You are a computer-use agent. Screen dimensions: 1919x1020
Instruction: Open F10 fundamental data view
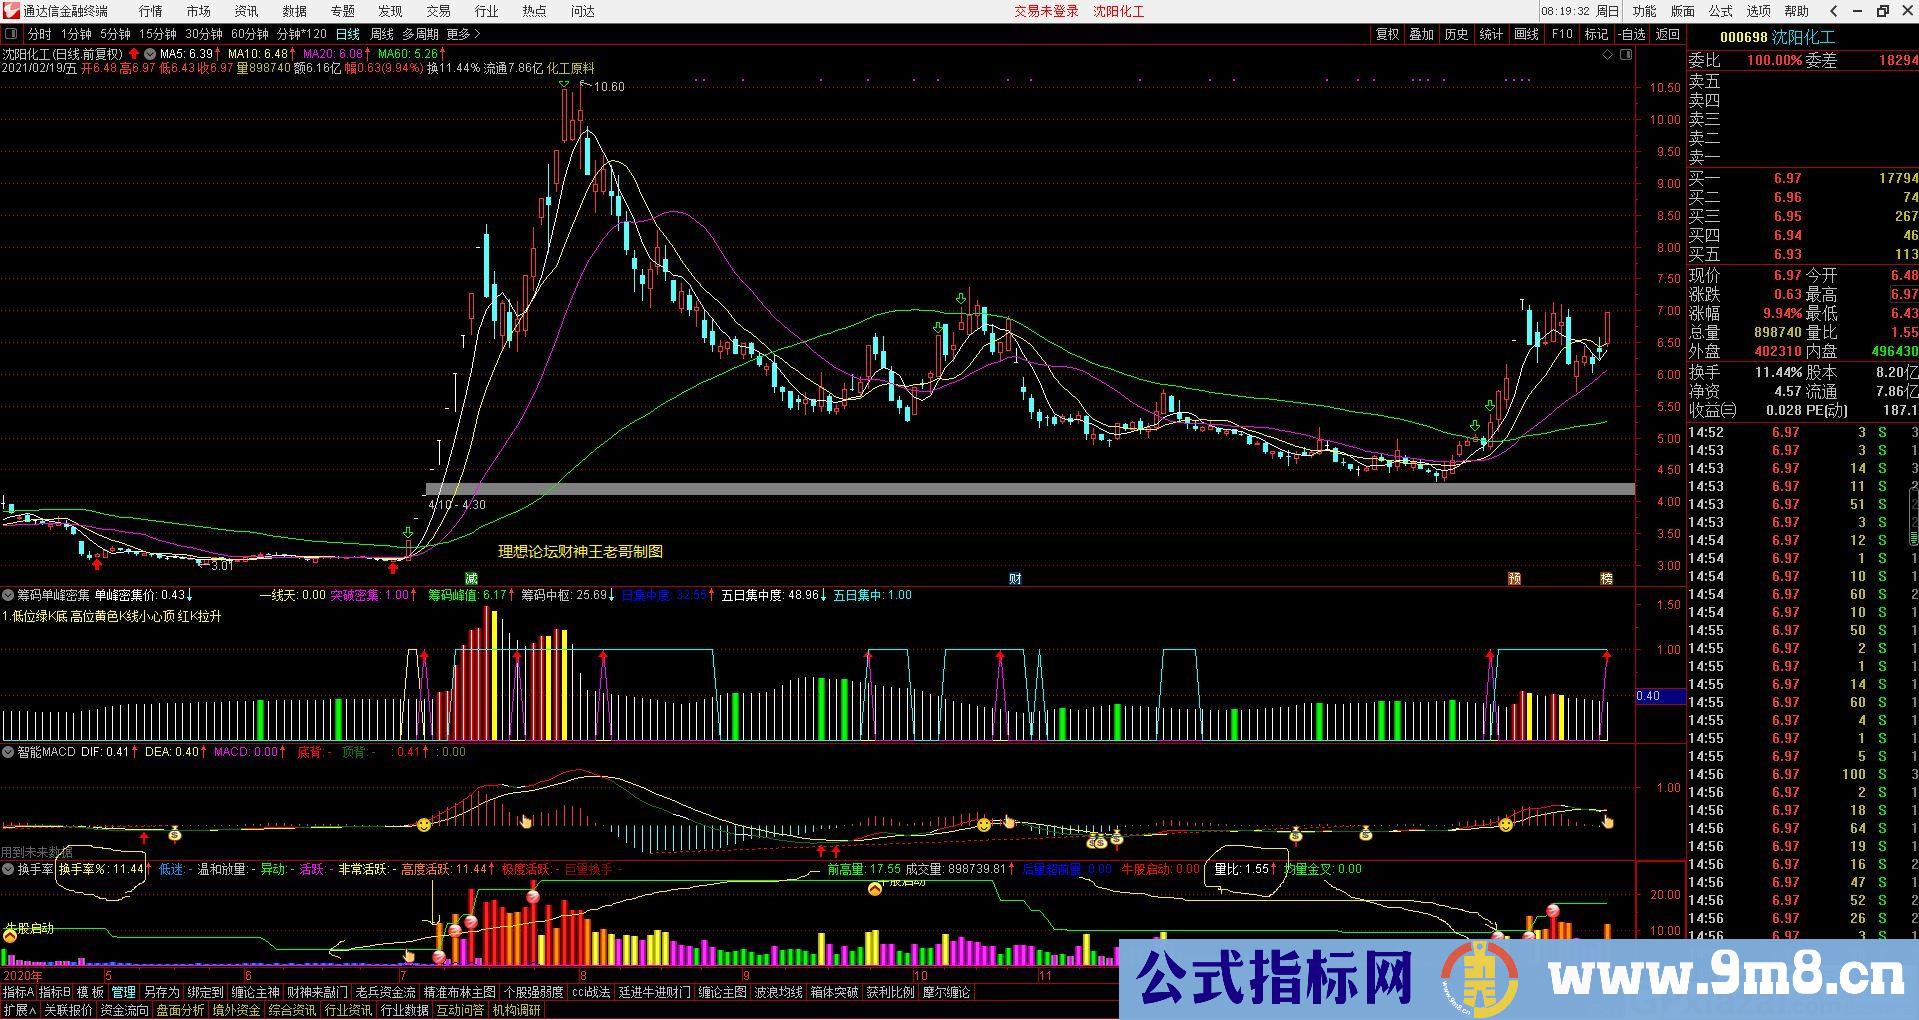pyautogui.click(x=1560, y=33)
